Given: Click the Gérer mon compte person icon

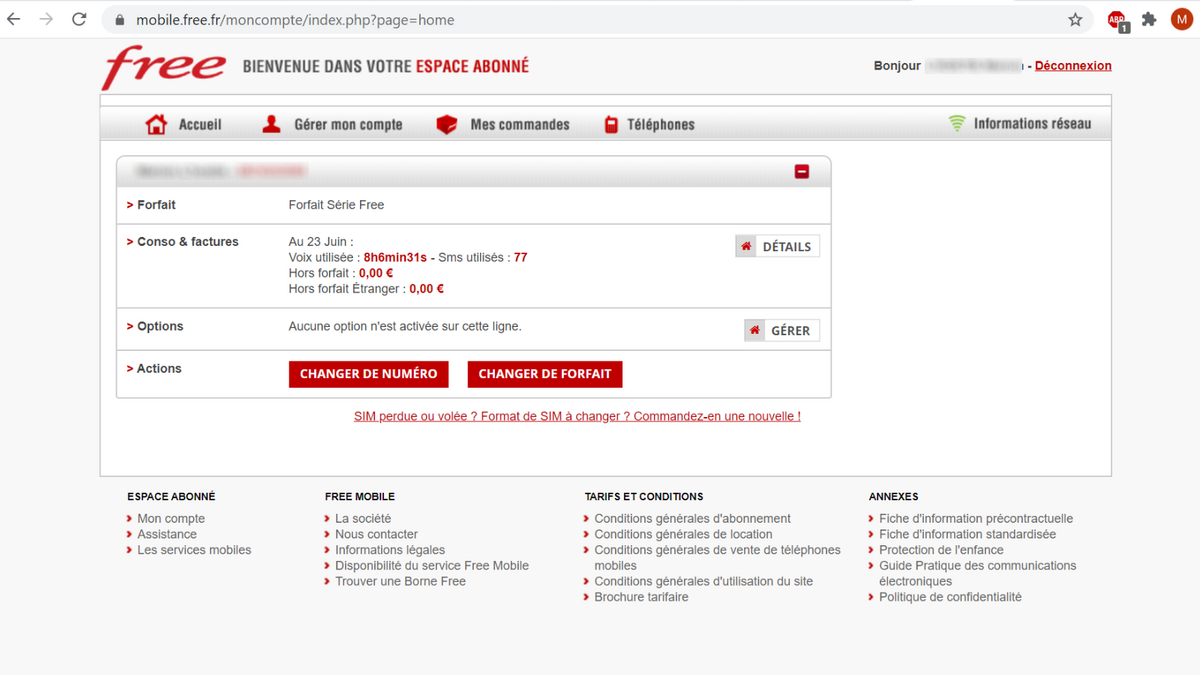Looking at the screenshot, I should click(x=271, y=124).
